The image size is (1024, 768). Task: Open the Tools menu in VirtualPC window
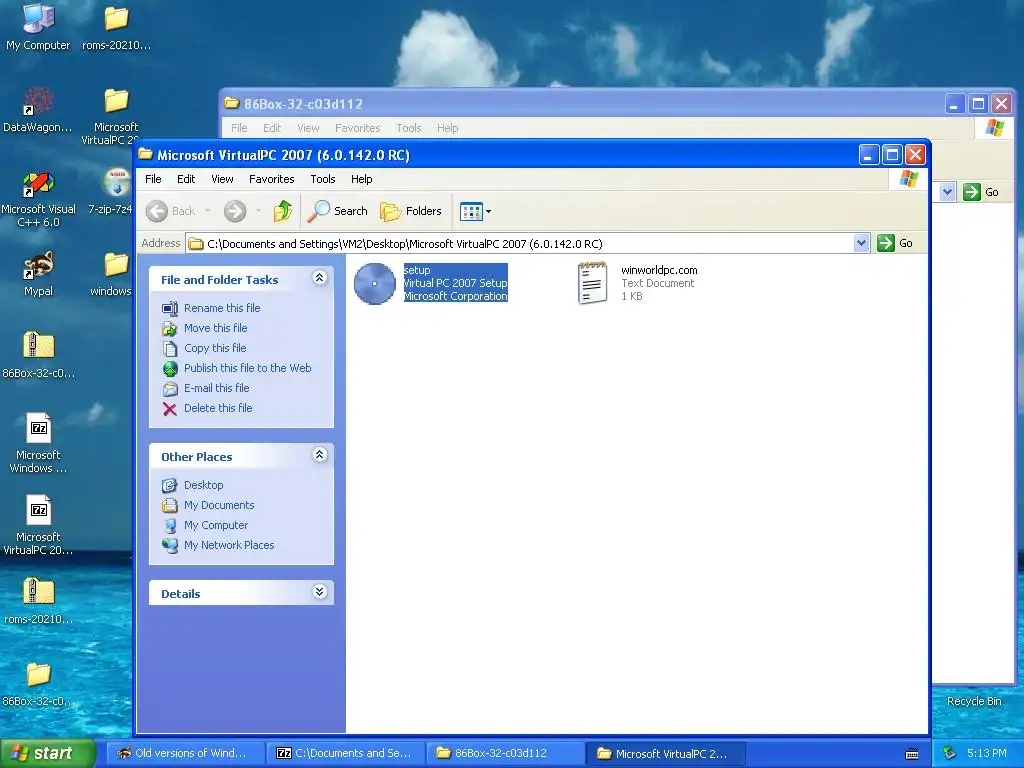point(323,179)
